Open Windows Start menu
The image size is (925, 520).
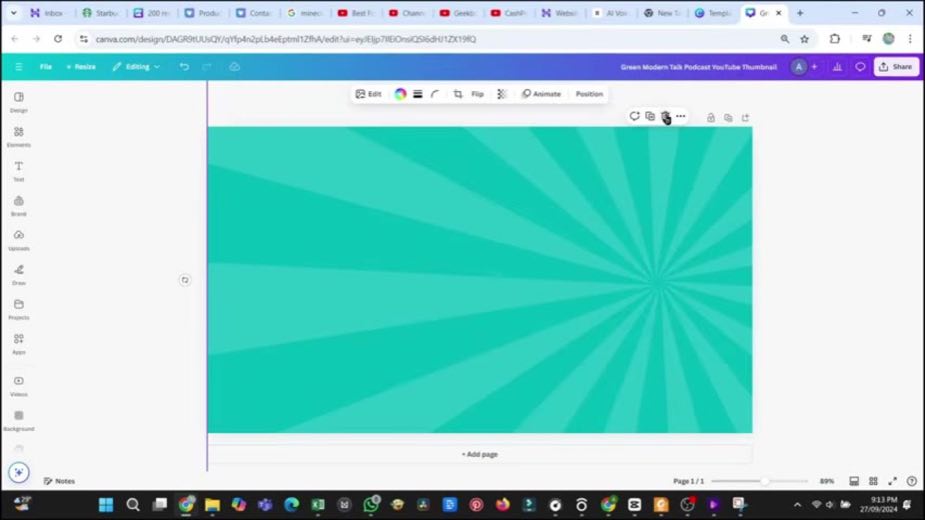[106, 505]
